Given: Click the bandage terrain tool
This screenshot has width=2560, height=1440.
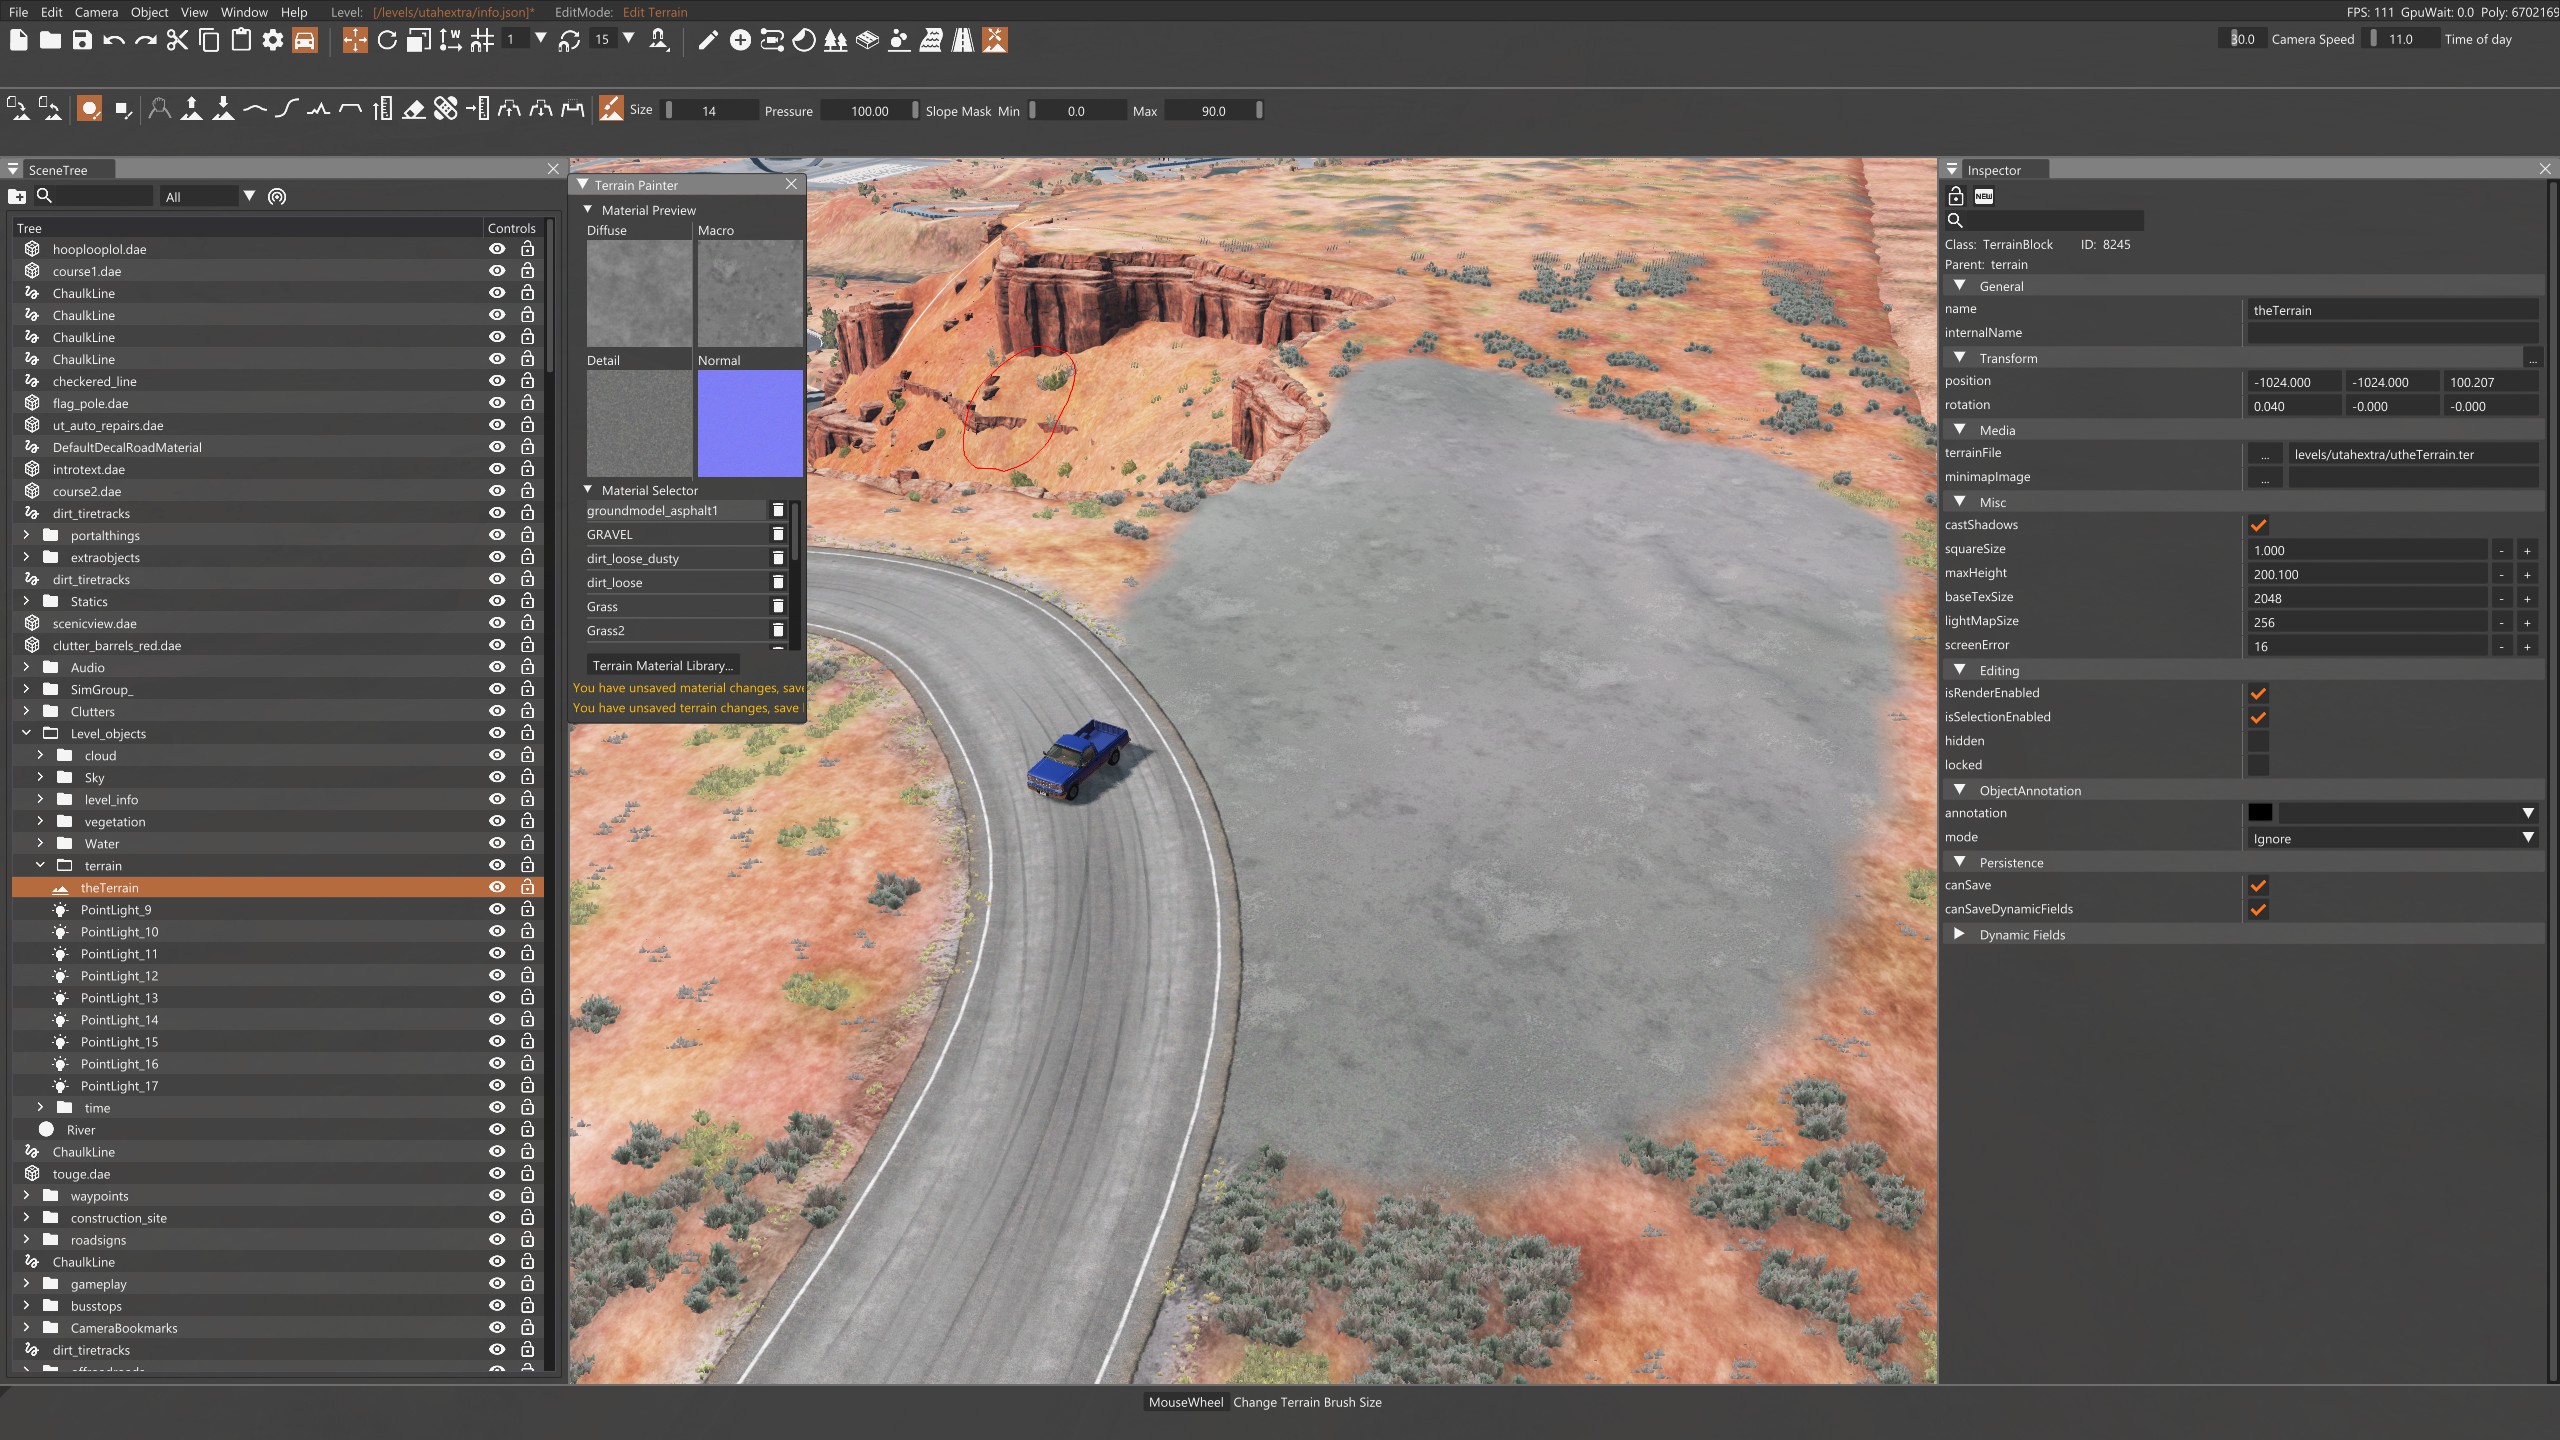Looking at the screenshot, I should click(446, 109).
